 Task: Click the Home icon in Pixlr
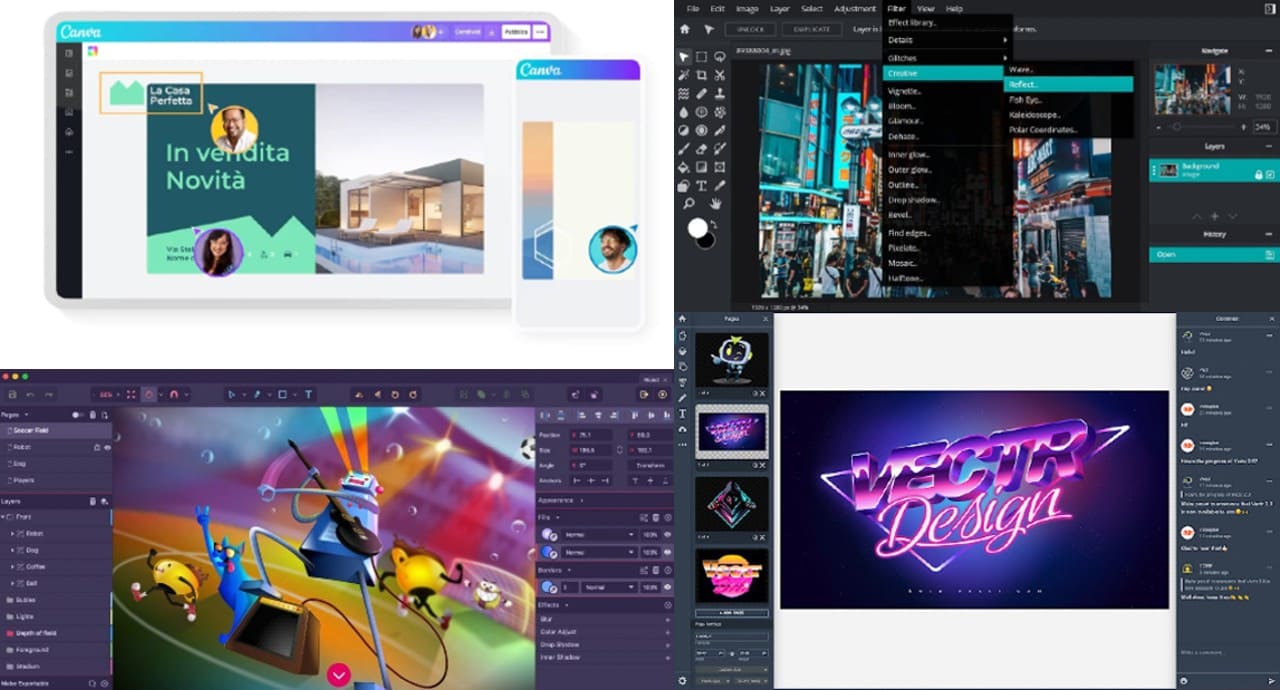point(684,29)
